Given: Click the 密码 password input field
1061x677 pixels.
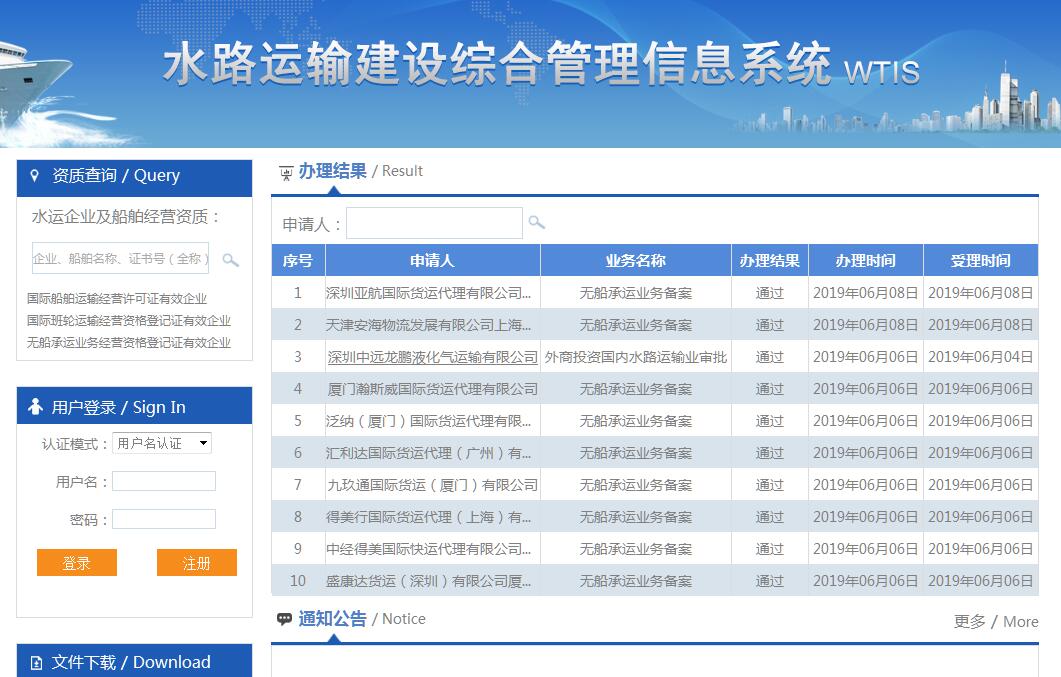Looking at the screenshot, I should (164, 519).
